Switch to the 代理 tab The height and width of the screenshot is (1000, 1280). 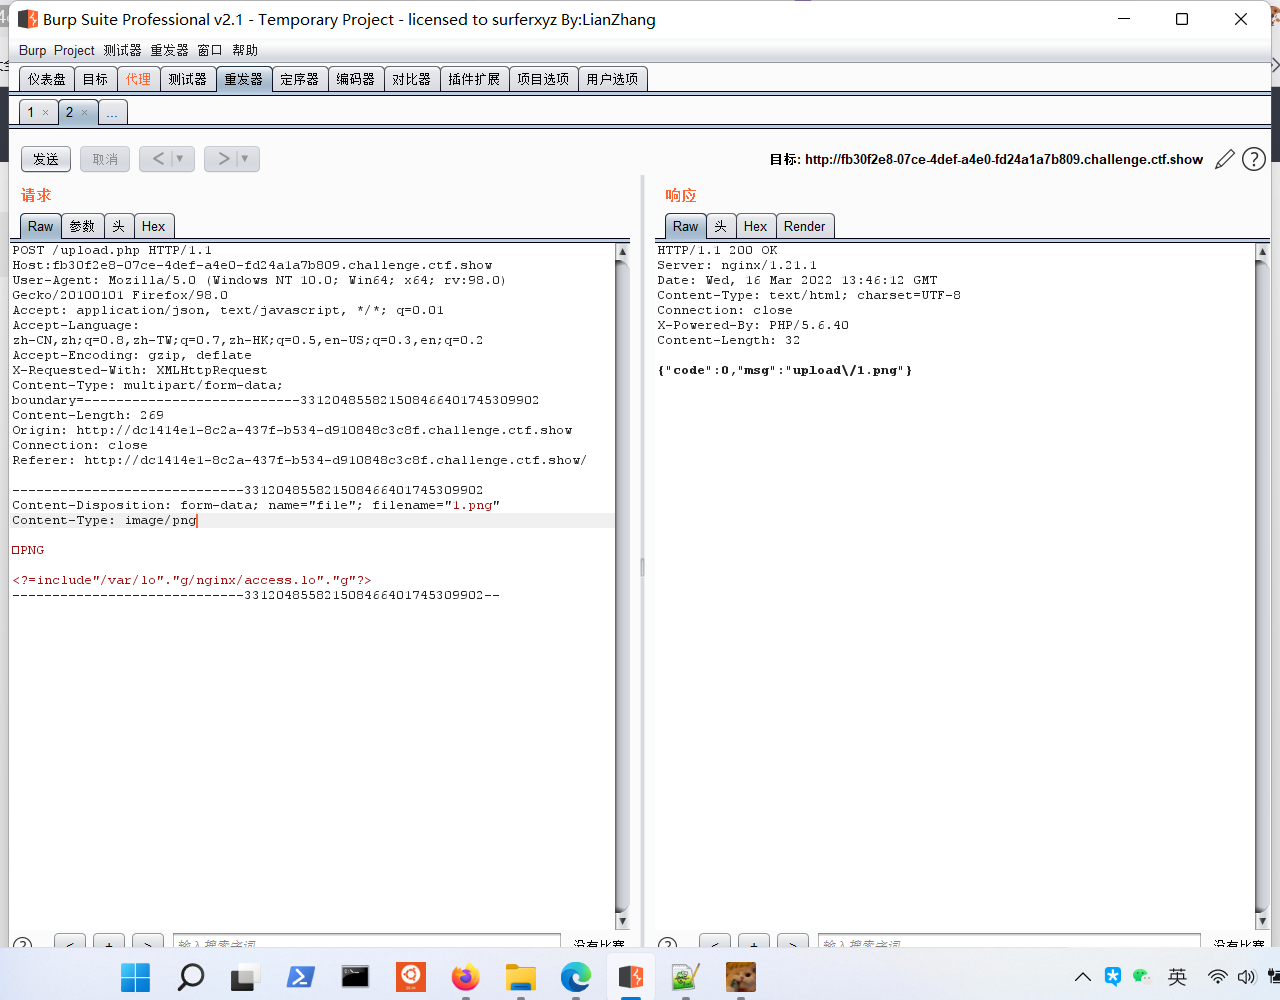[x=138, y=79]
